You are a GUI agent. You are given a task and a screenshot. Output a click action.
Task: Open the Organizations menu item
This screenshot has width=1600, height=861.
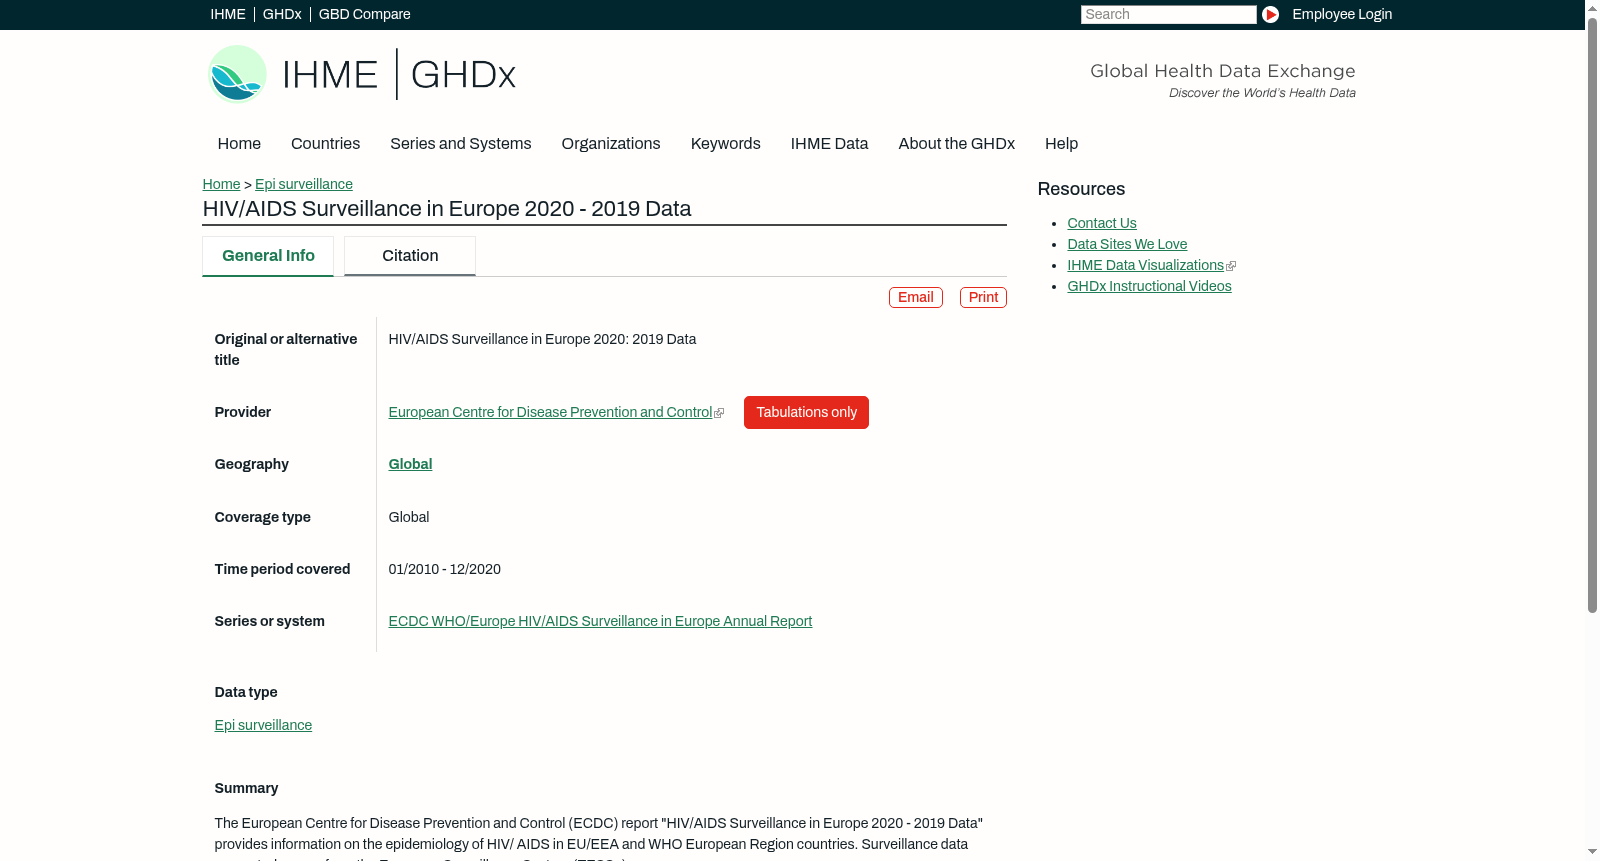[x=611, y=144]
